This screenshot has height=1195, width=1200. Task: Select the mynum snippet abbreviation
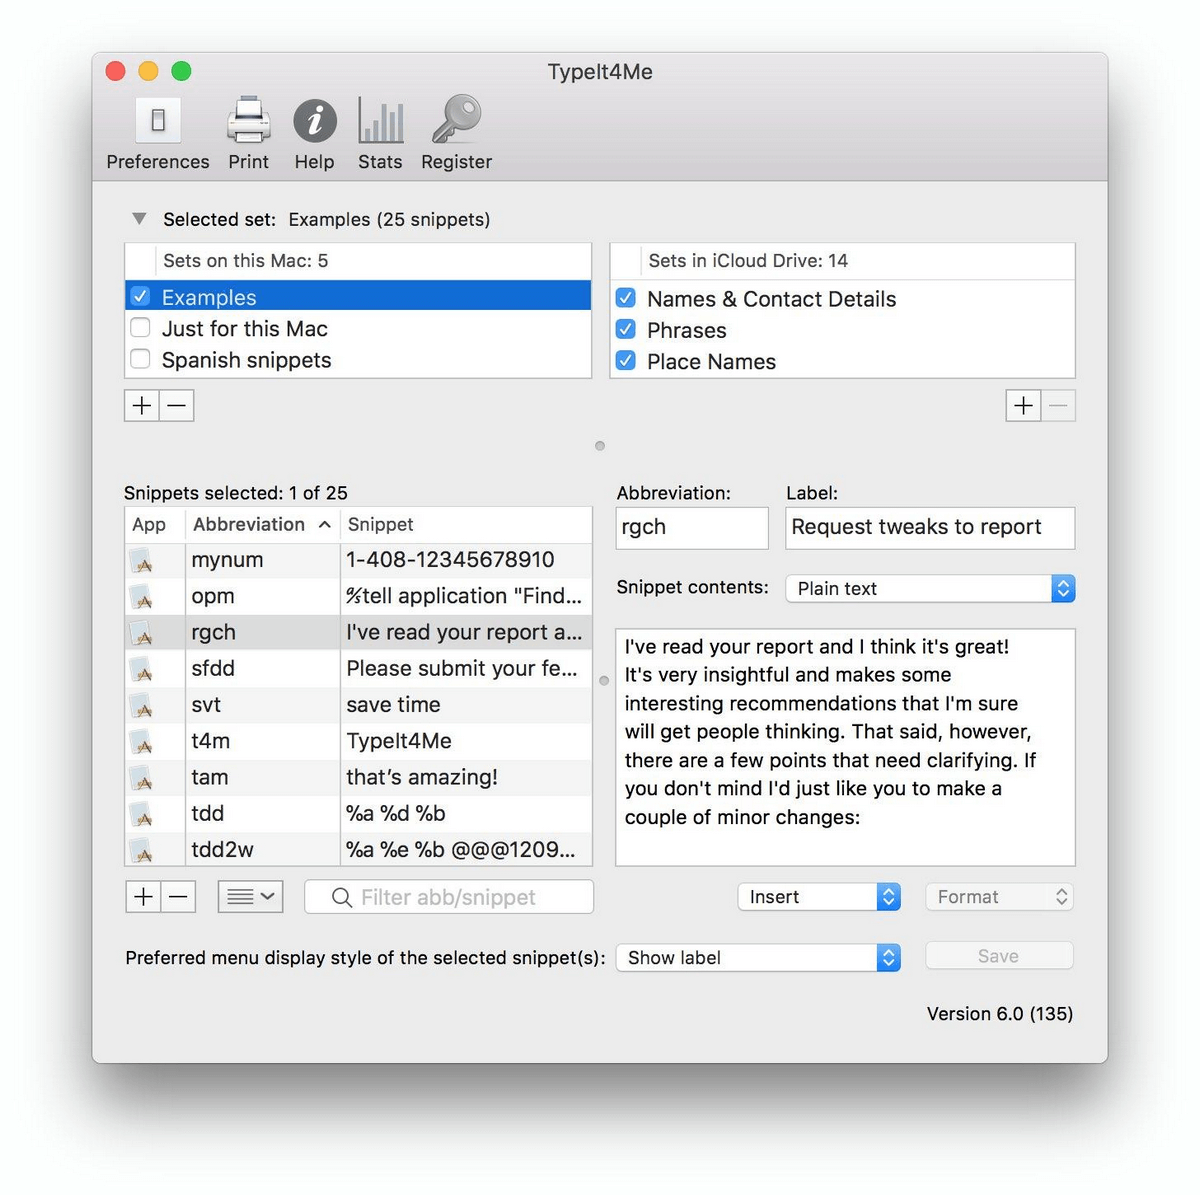point(227,560)
